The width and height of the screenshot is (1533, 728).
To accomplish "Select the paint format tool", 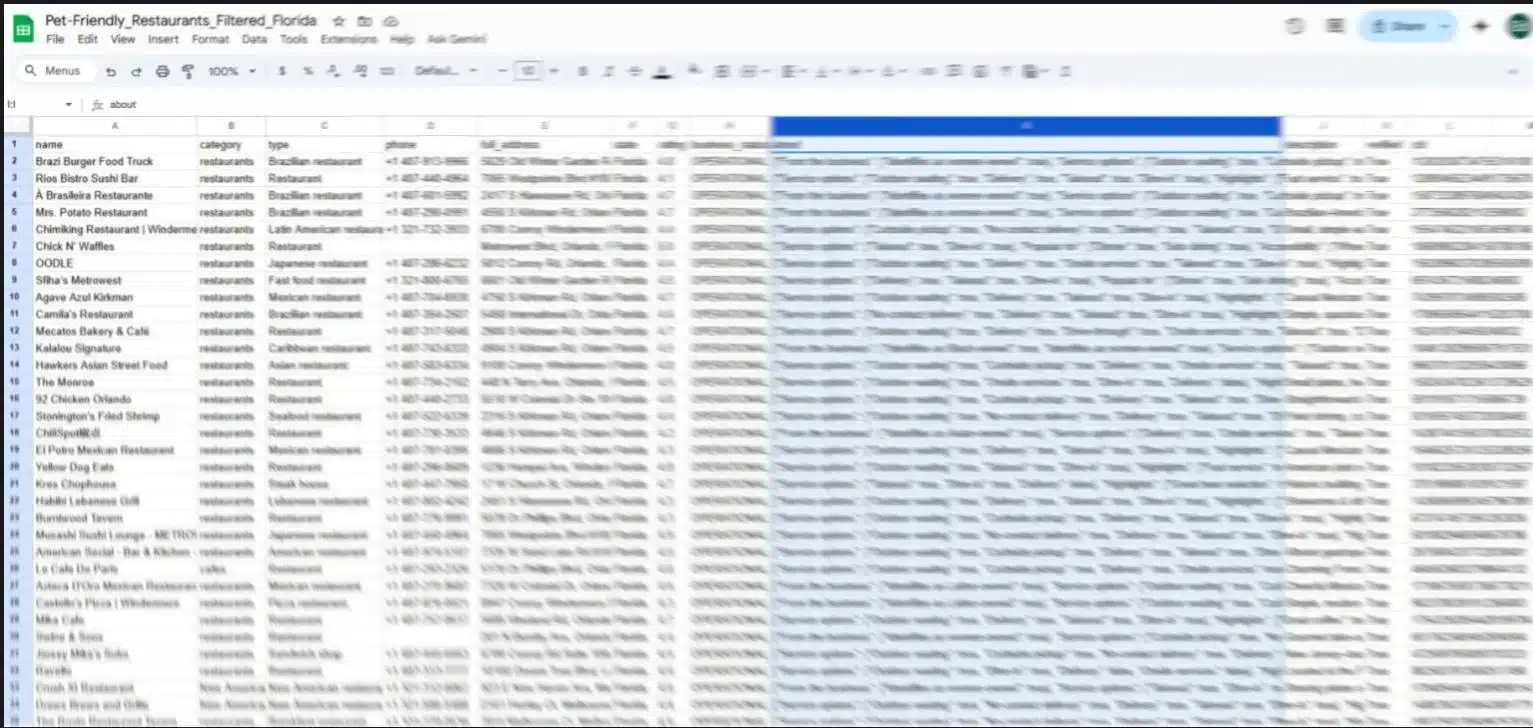I will (188, 72).
